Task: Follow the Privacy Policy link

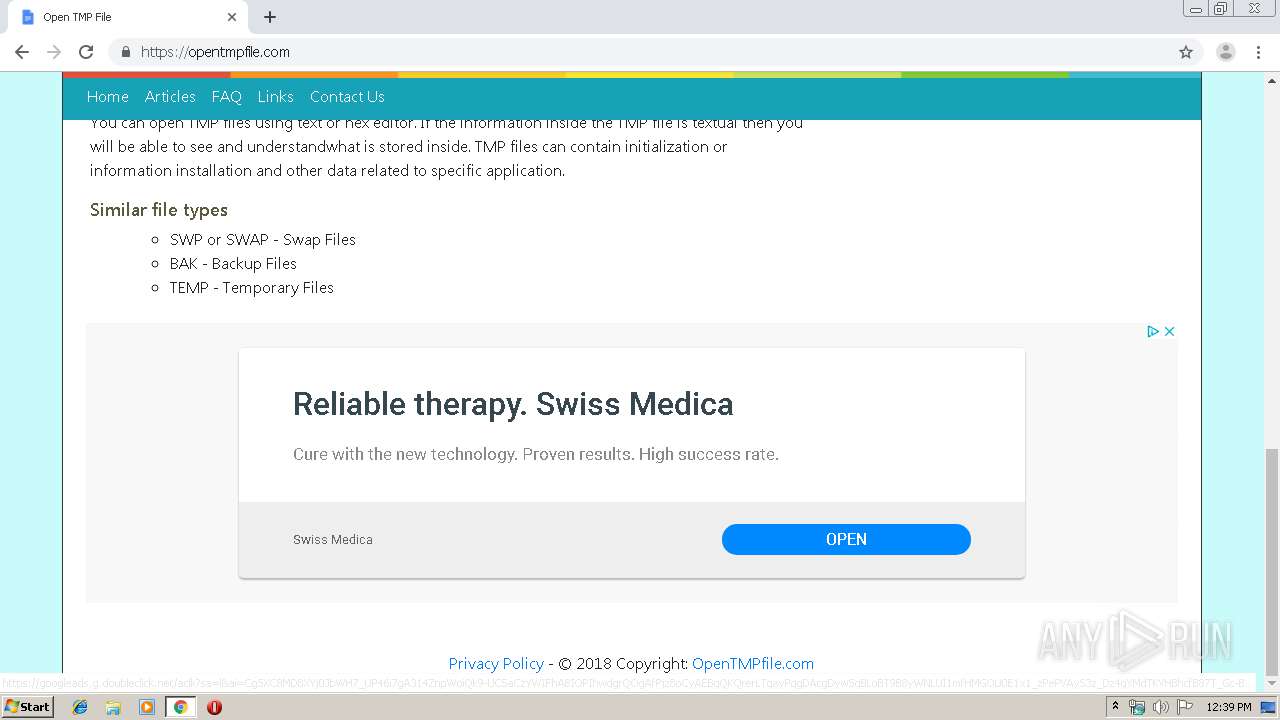Action: pos(496,663)
